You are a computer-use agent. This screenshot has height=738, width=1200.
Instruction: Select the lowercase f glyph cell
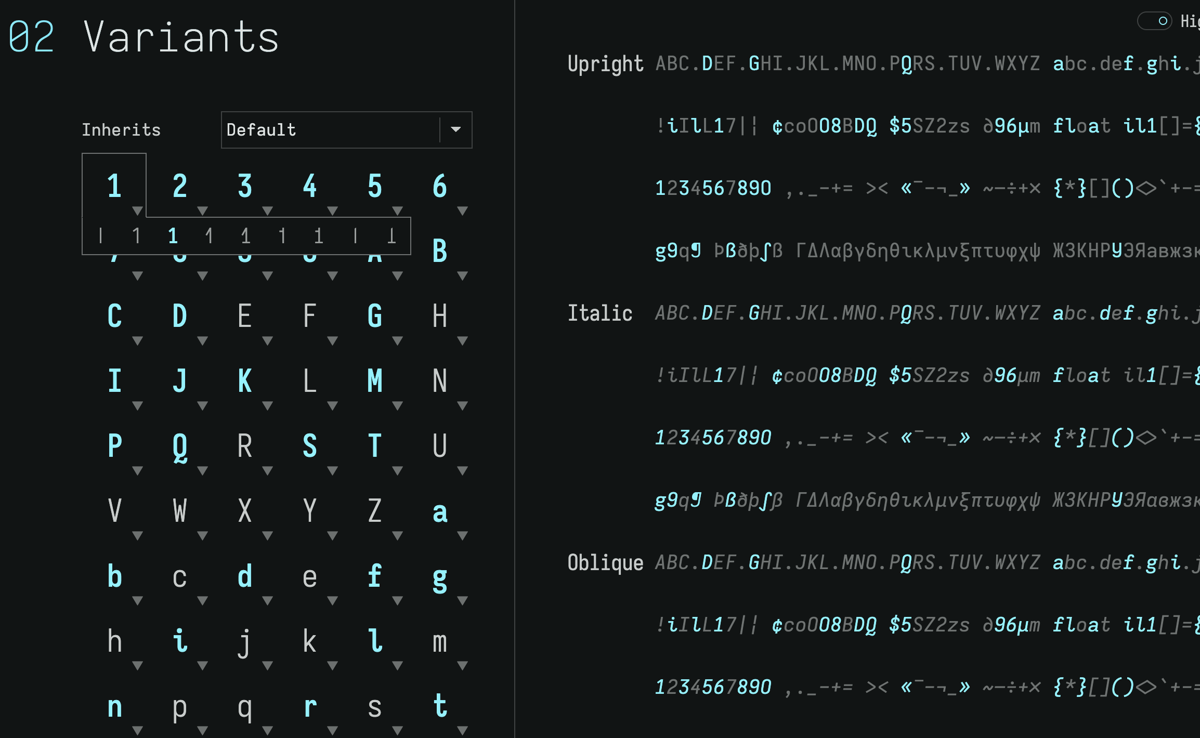[374, 577]
